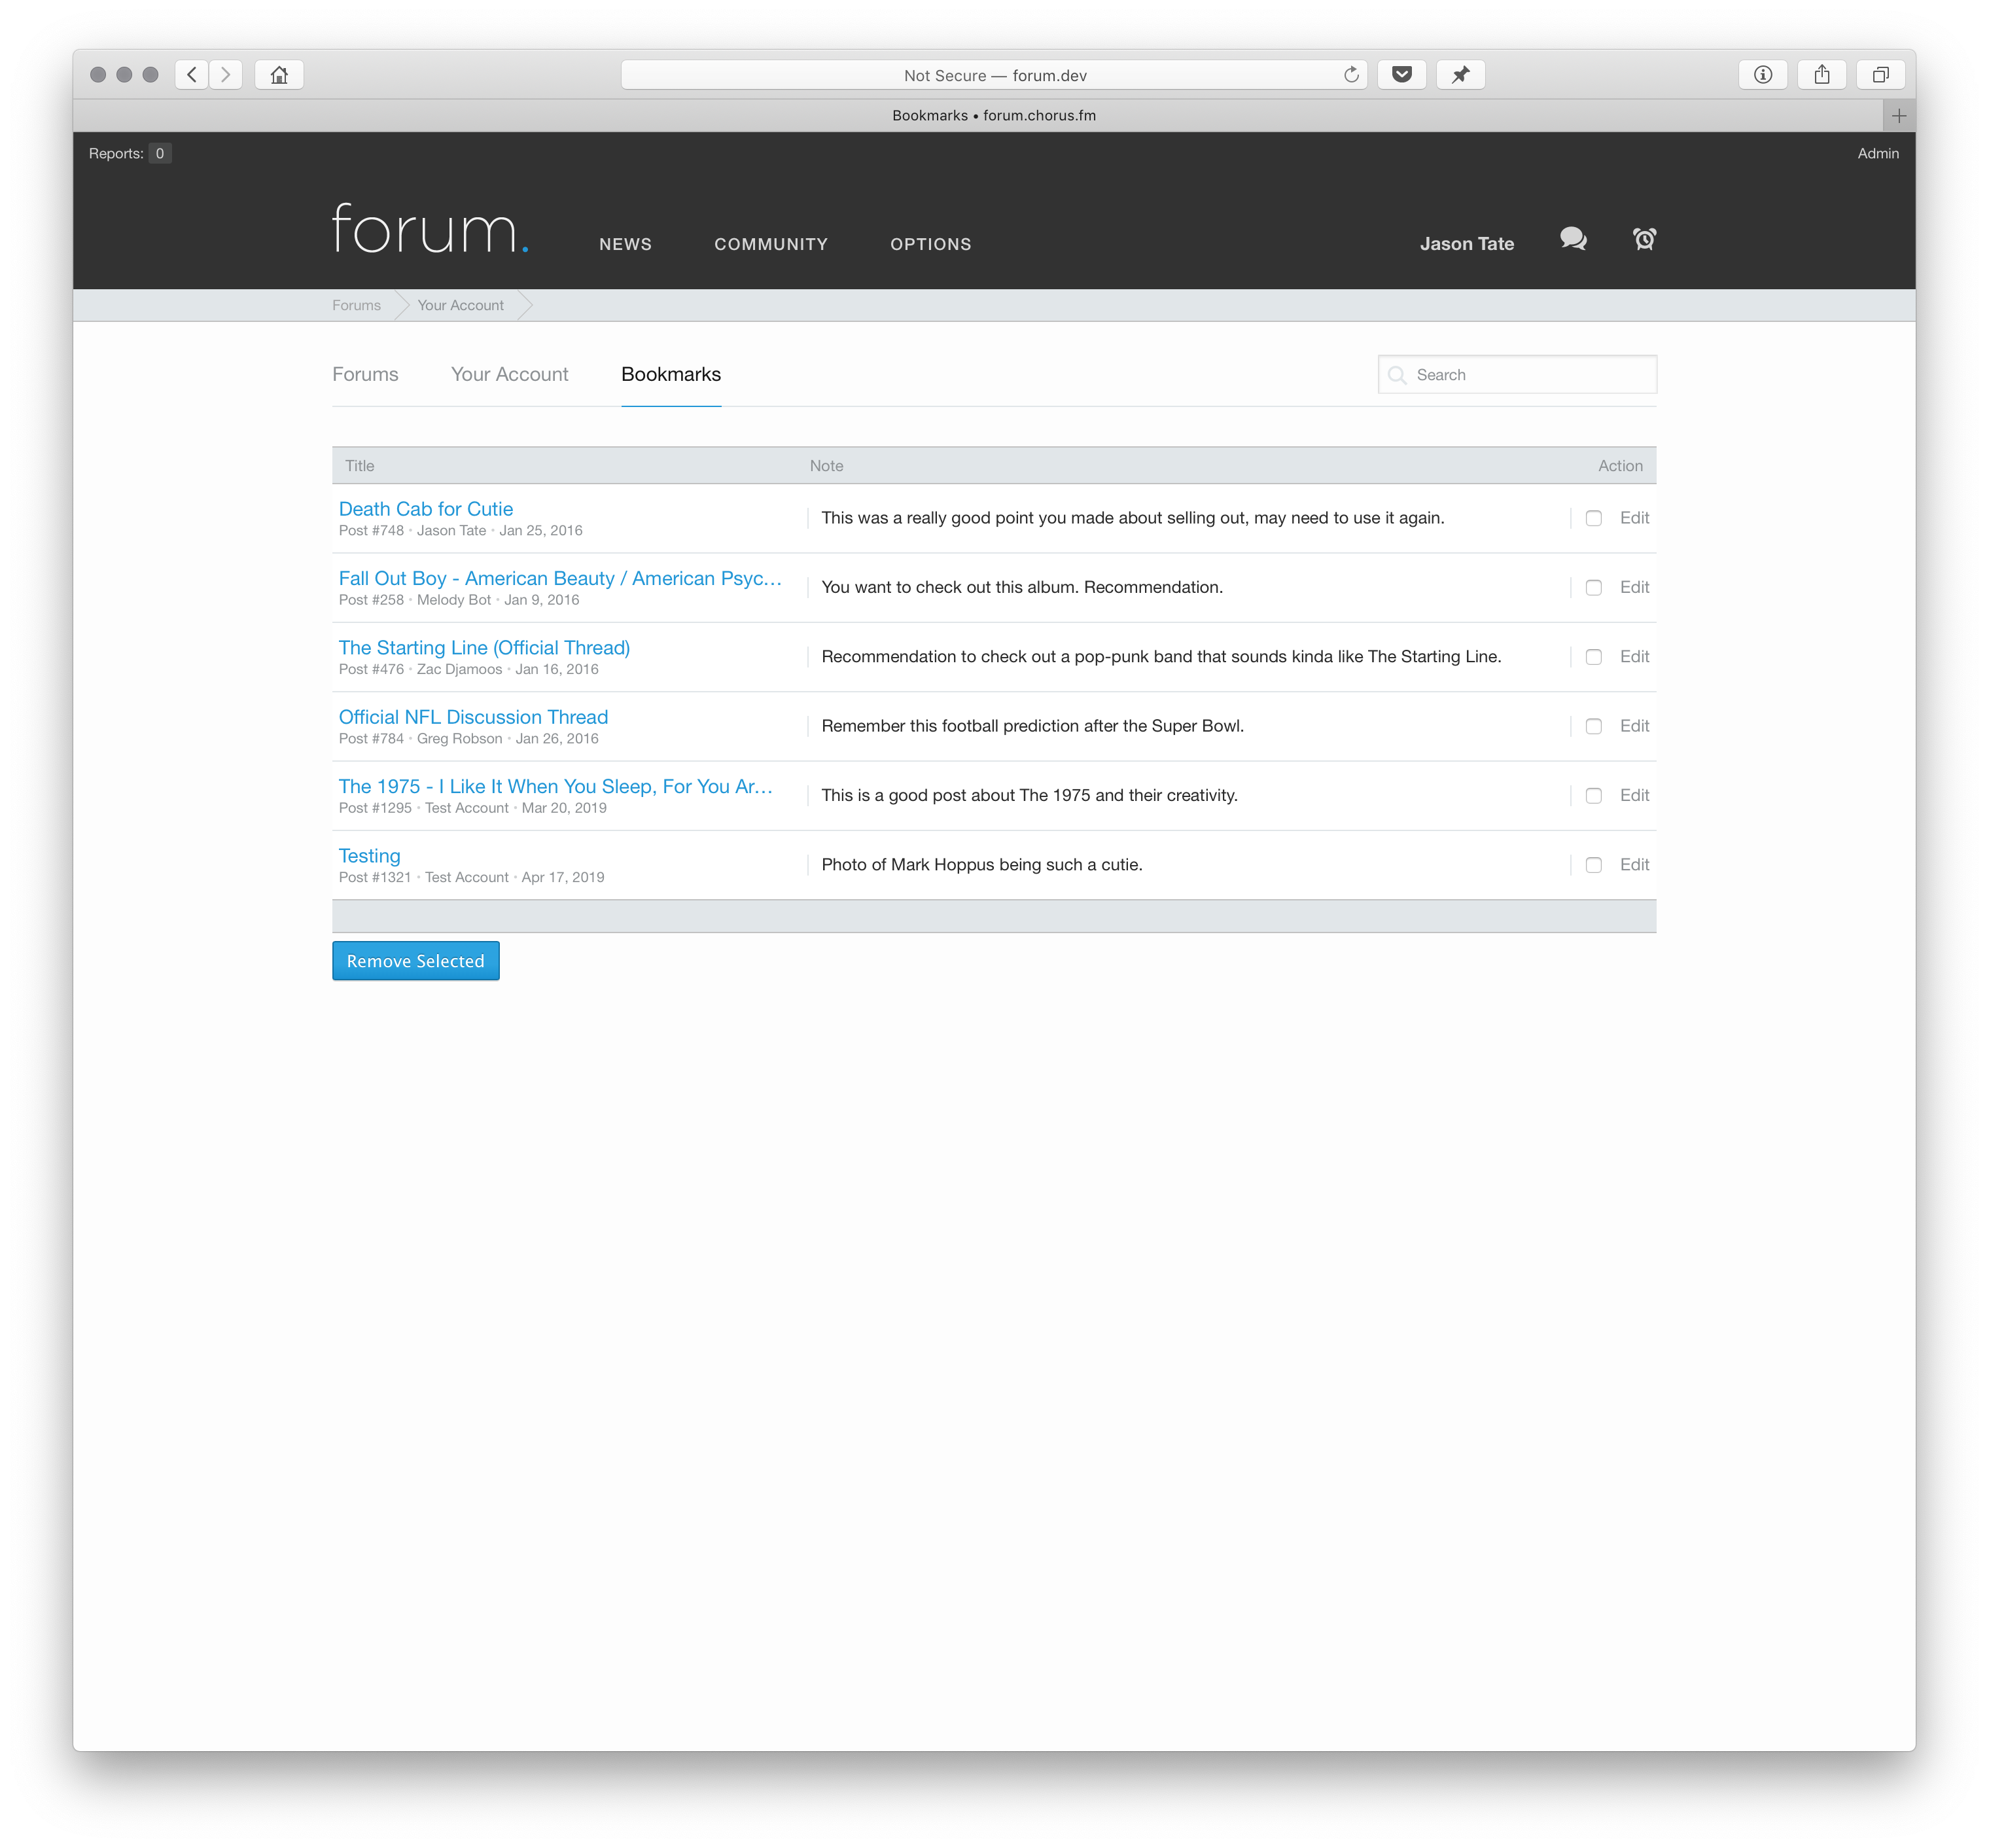Open the share sheet icon
Screen dimensions: 1989x1848
pos(1822,75)
